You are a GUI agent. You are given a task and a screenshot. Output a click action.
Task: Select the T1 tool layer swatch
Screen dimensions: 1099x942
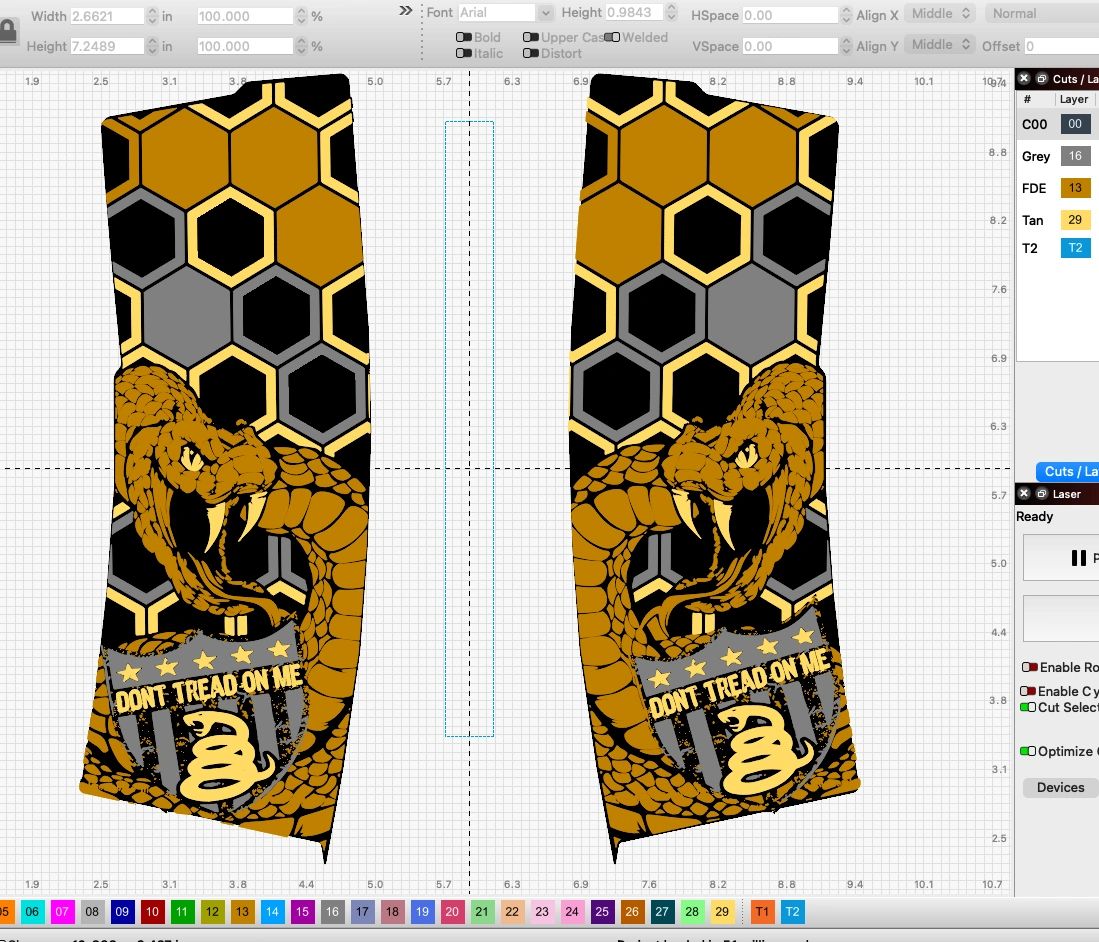763,911
